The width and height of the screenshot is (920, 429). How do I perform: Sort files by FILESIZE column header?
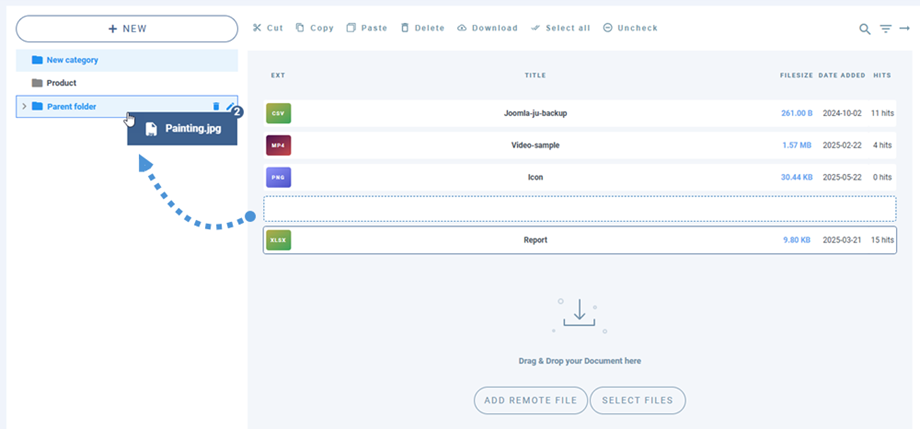[x=796, y=75]
